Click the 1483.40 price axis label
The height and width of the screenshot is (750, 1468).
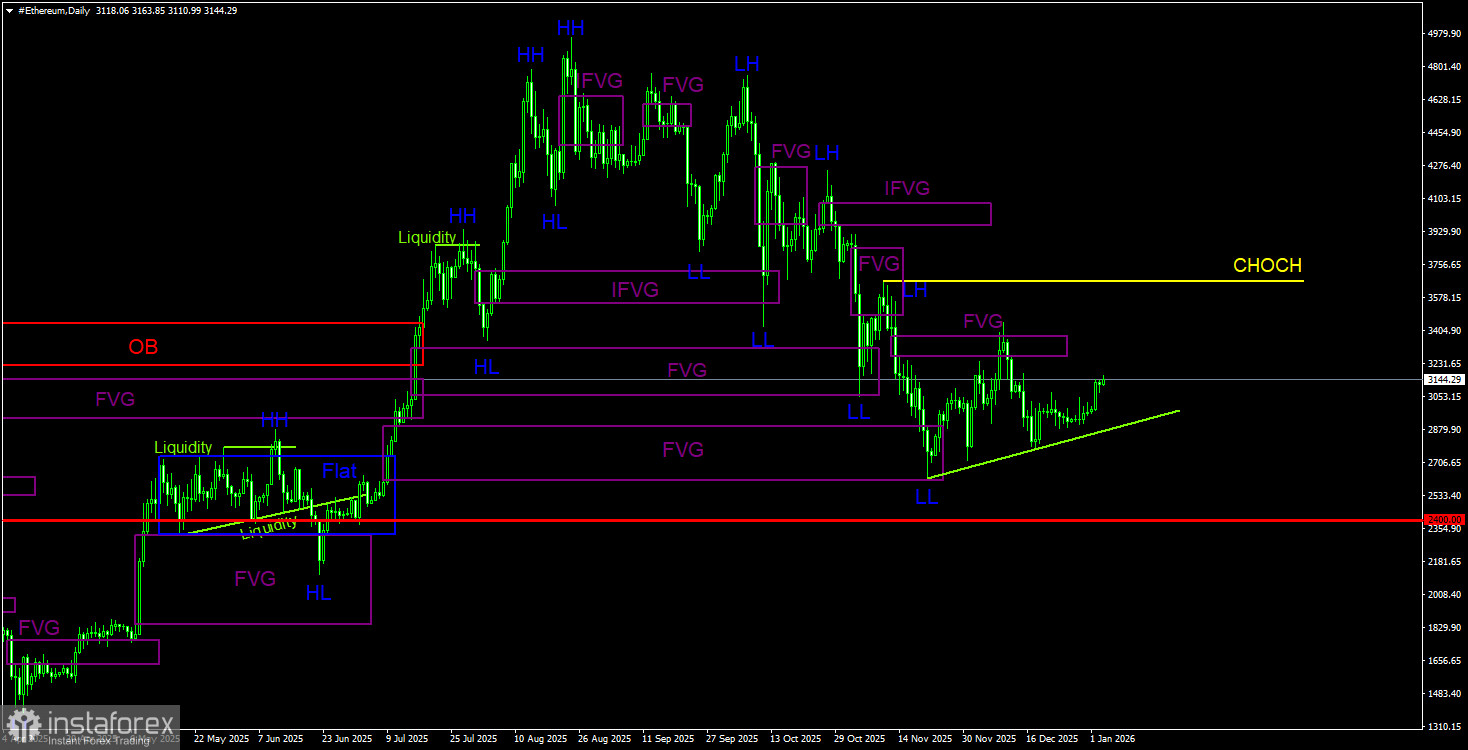(1444, 694)
